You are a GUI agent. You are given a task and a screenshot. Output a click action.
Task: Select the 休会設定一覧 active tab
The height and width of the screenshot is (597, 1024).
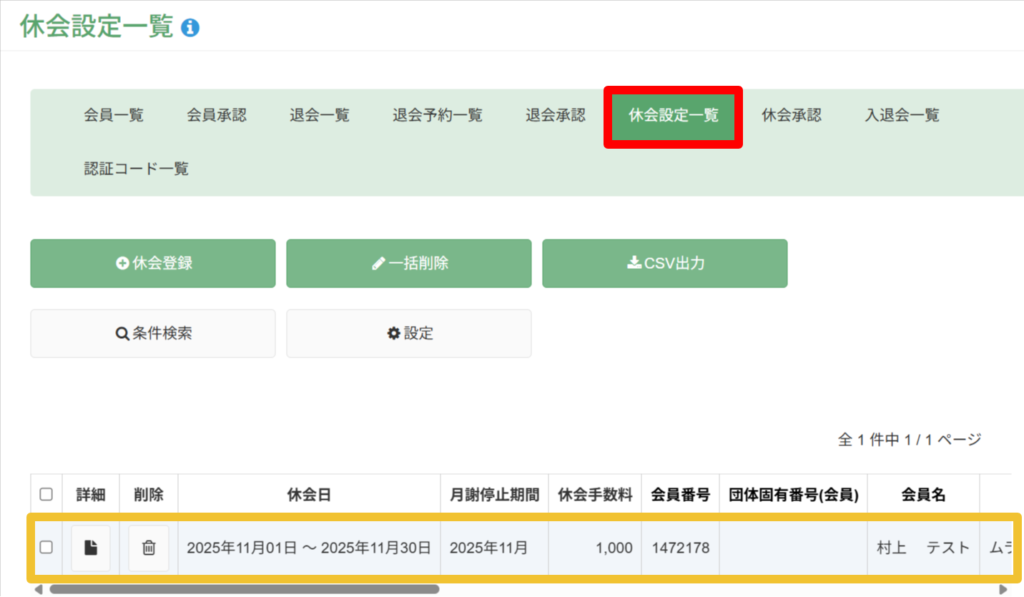click(673, 115)
